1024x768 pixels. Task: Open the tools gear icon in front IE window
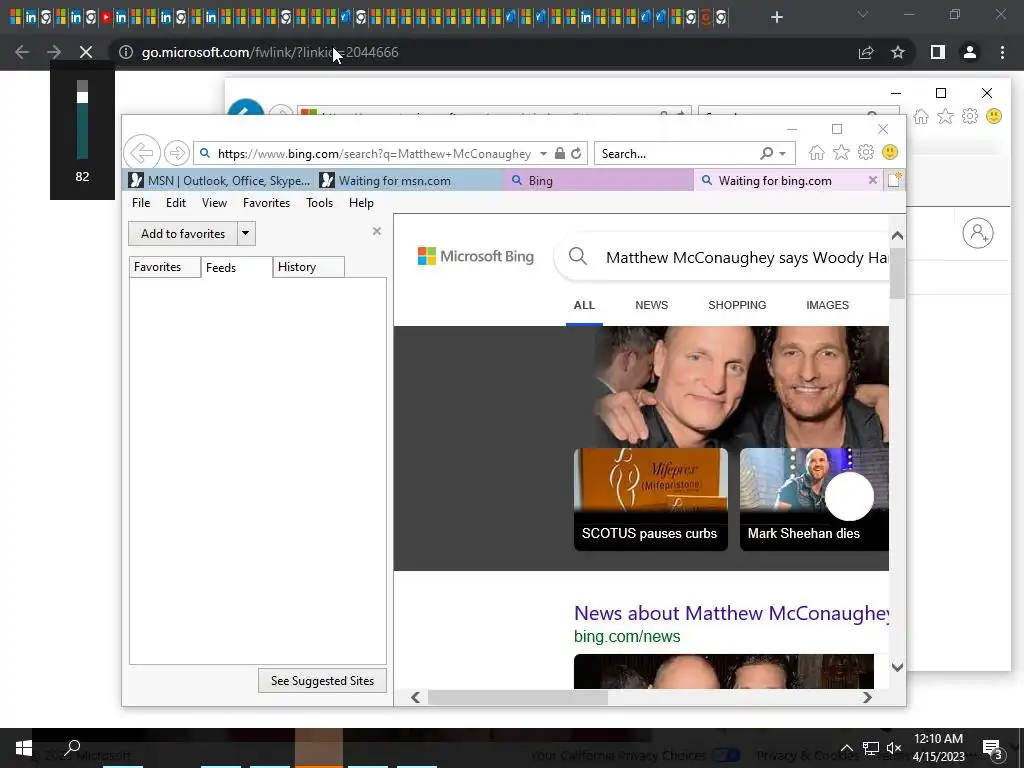(866, 153)
